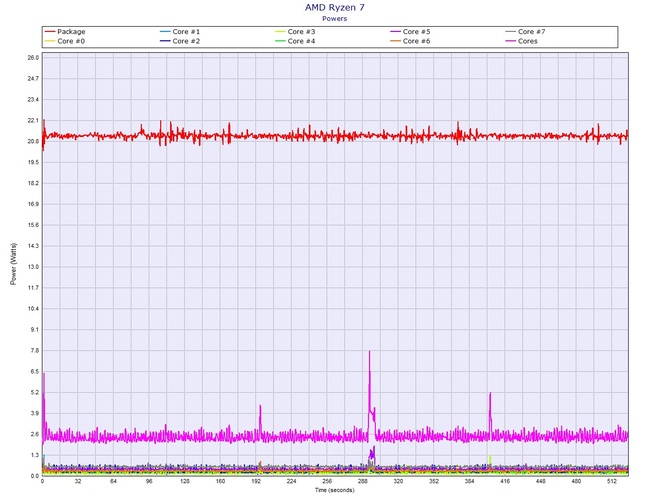The width and height of the screenshot is (670, 502).
Task: Click the 96 x-axis tick label
Action: [x=149, y=481]
